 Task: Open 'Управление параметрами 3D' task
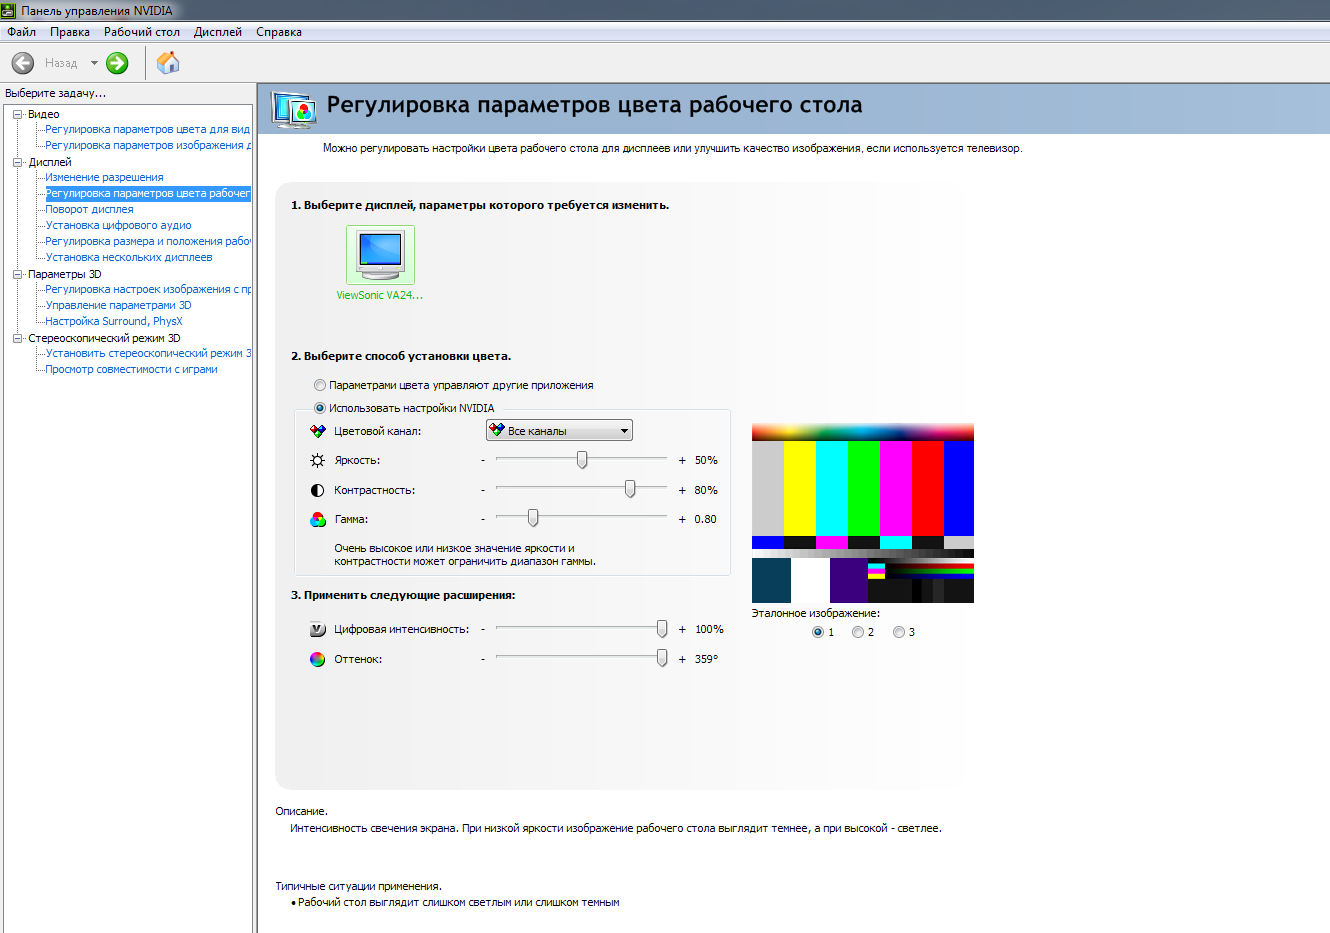118,305
